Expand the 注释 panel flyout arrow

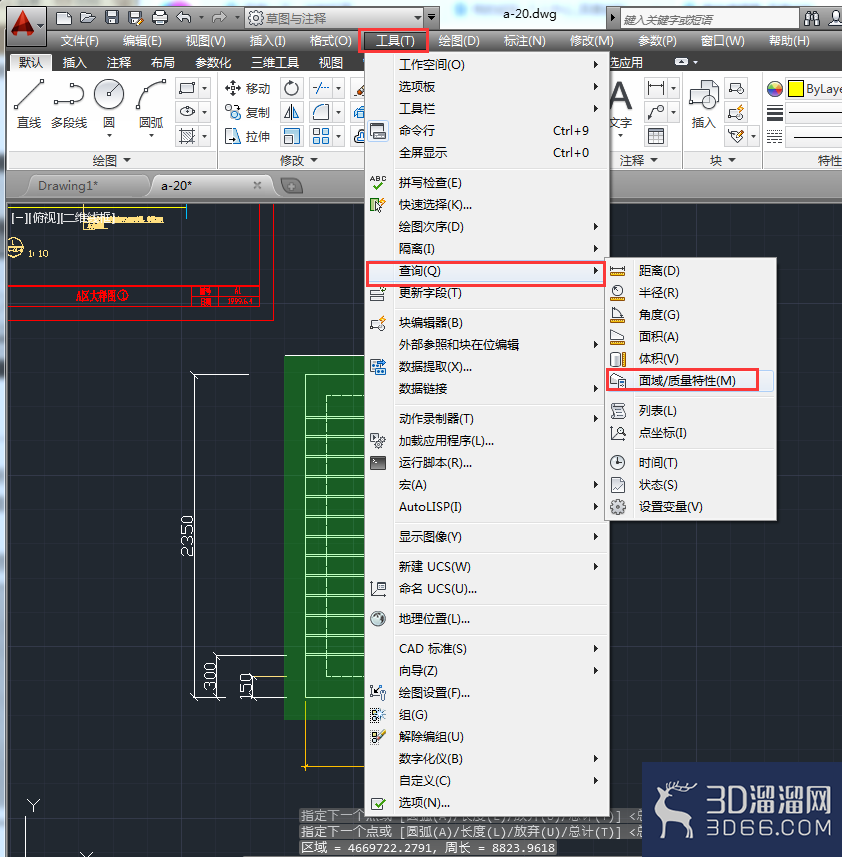point(654,160)
